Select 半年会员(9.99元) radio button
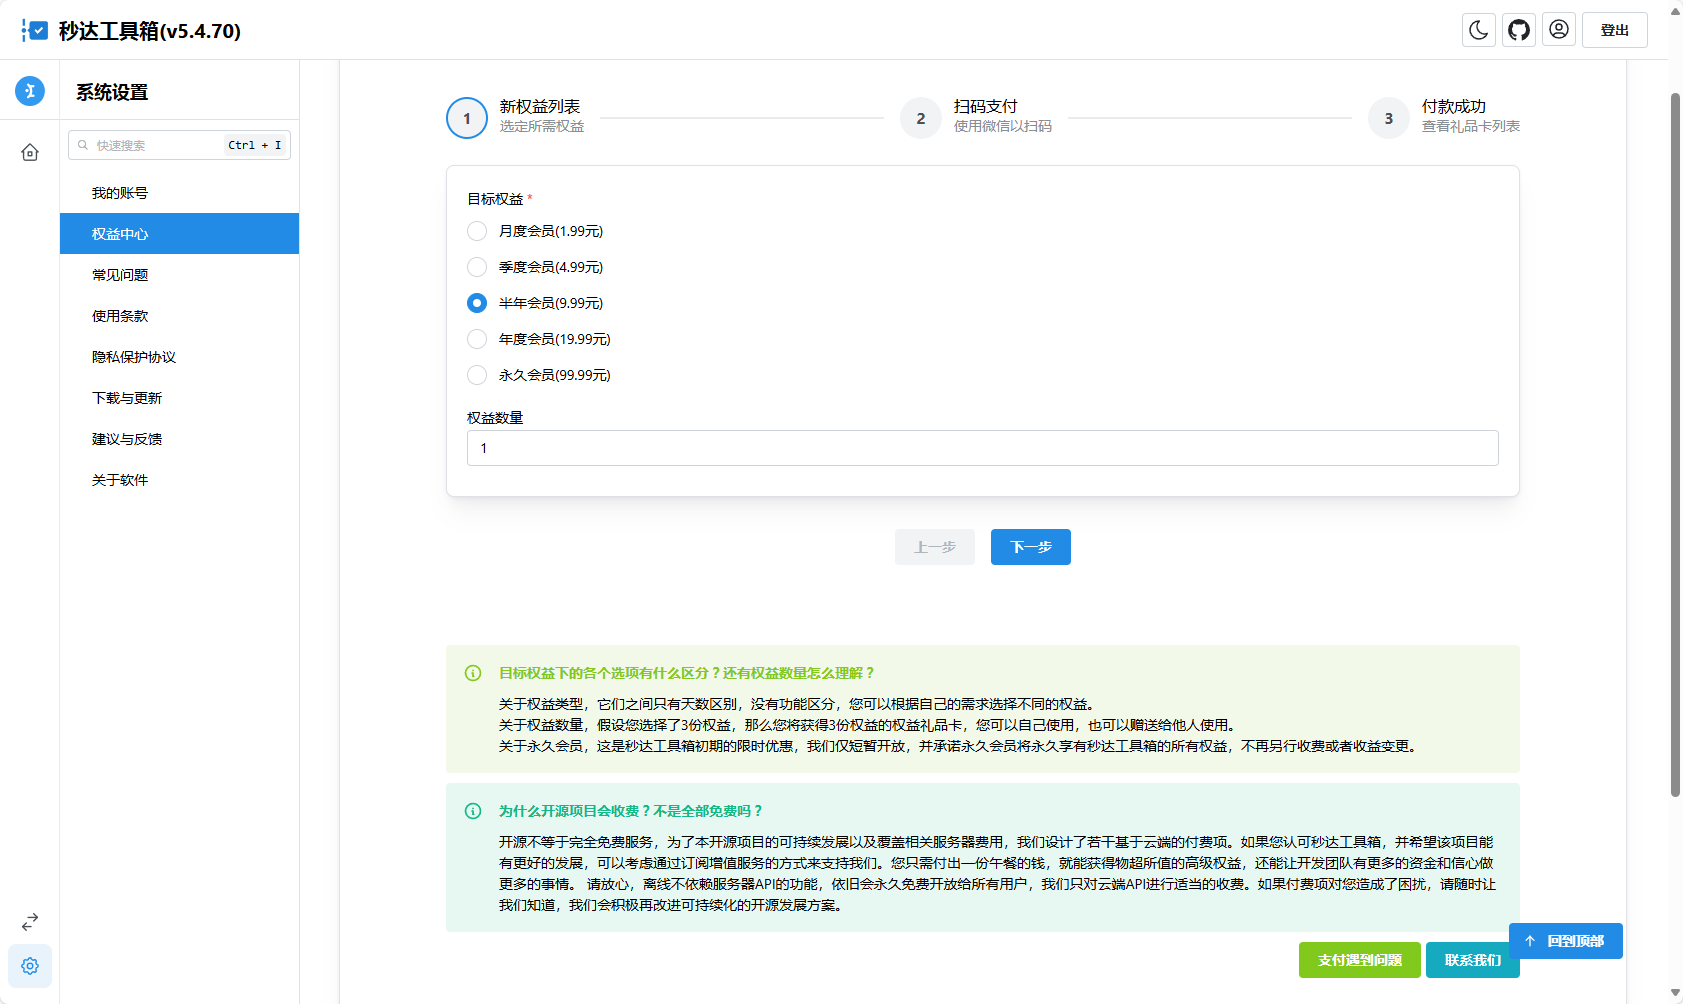This screenshot has width=1683, height=1004. point(477,303)
